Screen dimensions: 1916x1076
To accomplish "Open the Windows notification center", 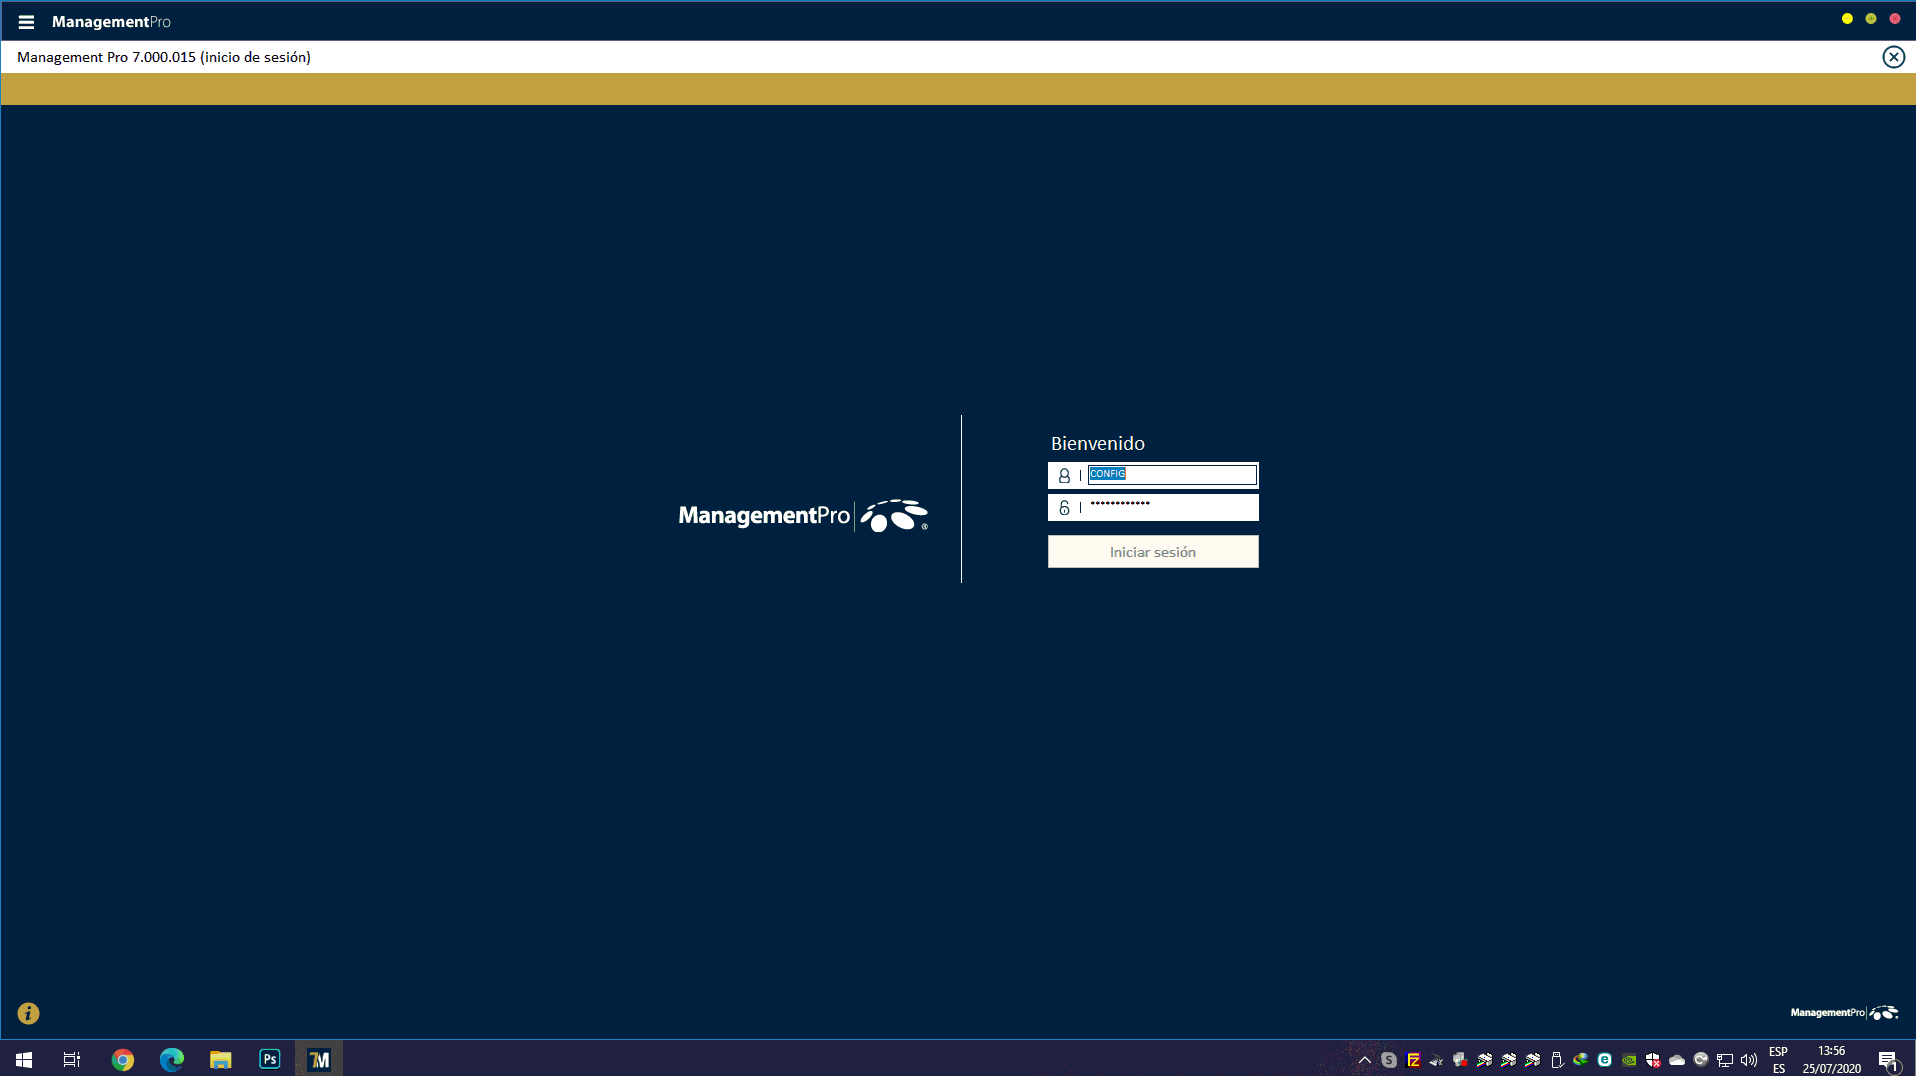I will tap(1888, 1060).
